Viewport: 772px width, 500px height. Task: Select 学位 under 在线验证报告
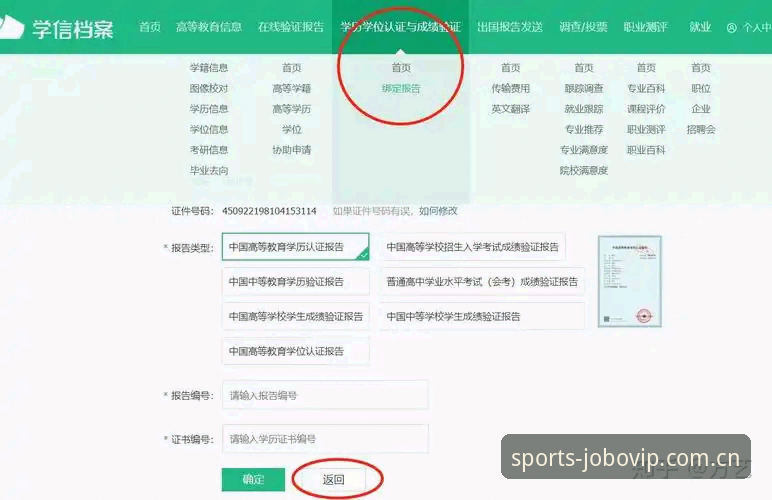tap(291, 129)
